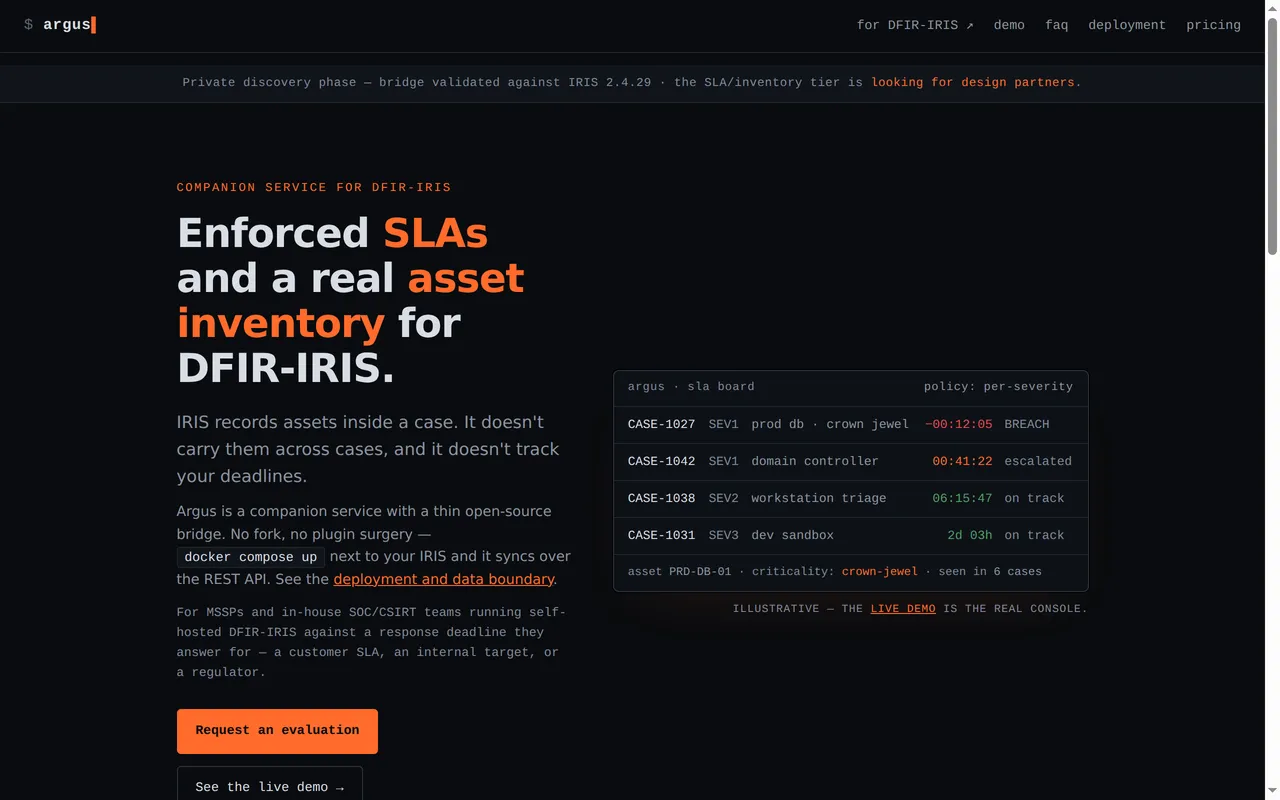Click the 'dev sandbox' description
The image size is (1280, 800).
pos(792,535)
